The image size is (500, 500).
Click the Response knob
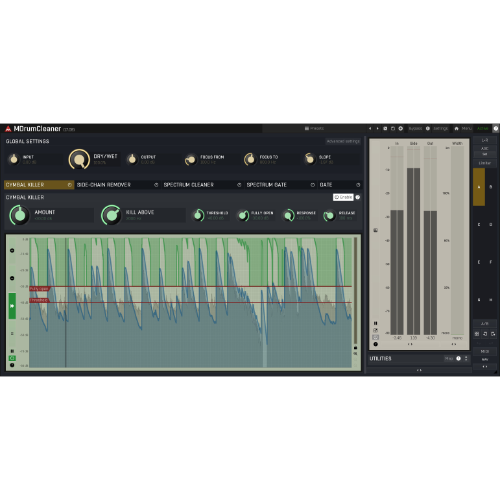(289, 215)
